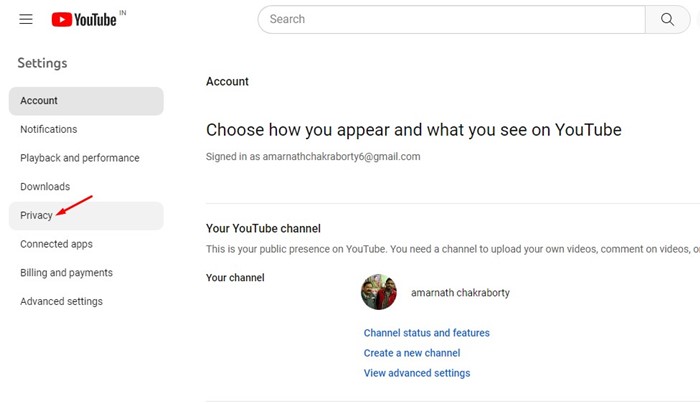Open Advanced settings in the sidebar
Viewport: 700px width, 403px height.
click(61, 302)
